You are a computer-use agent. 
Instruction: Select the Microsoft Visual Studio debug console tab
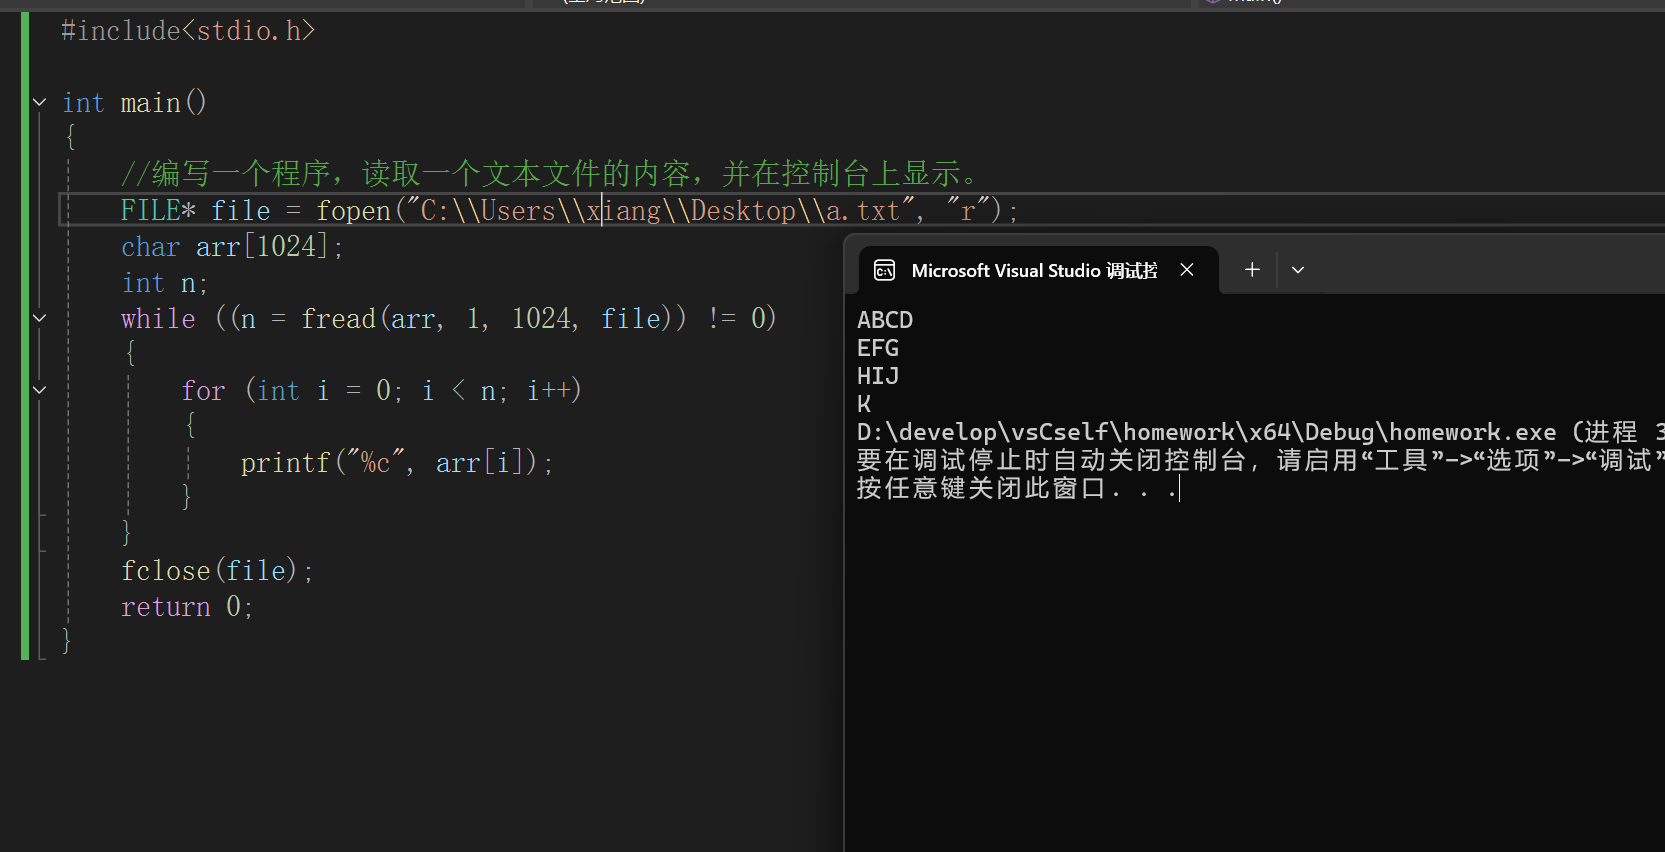pyautogui.click(x=1038, y=270)
